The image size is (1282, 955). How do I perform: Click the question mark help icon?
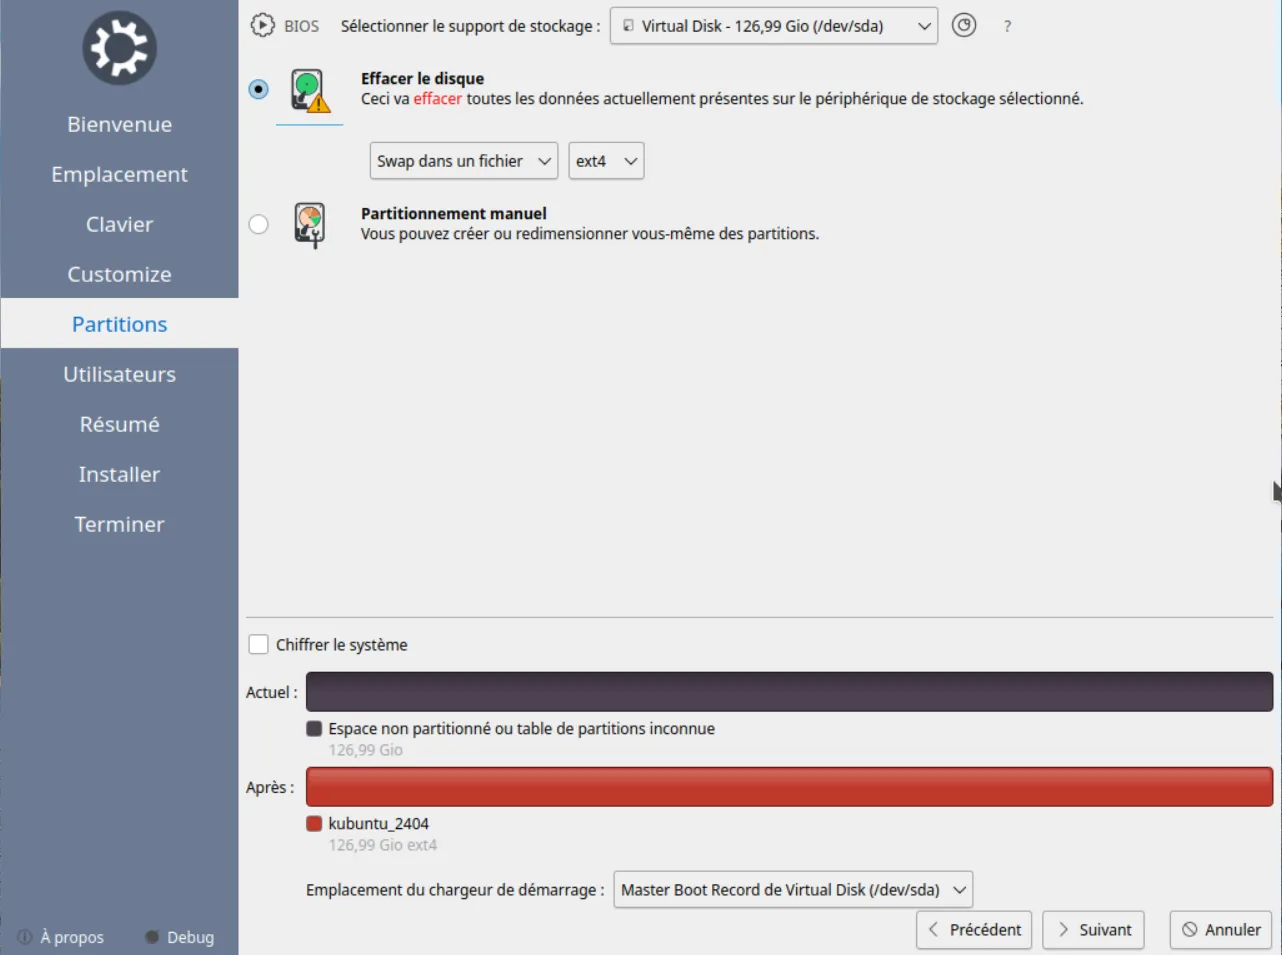pyautogui.click(x=1007, y=27)
